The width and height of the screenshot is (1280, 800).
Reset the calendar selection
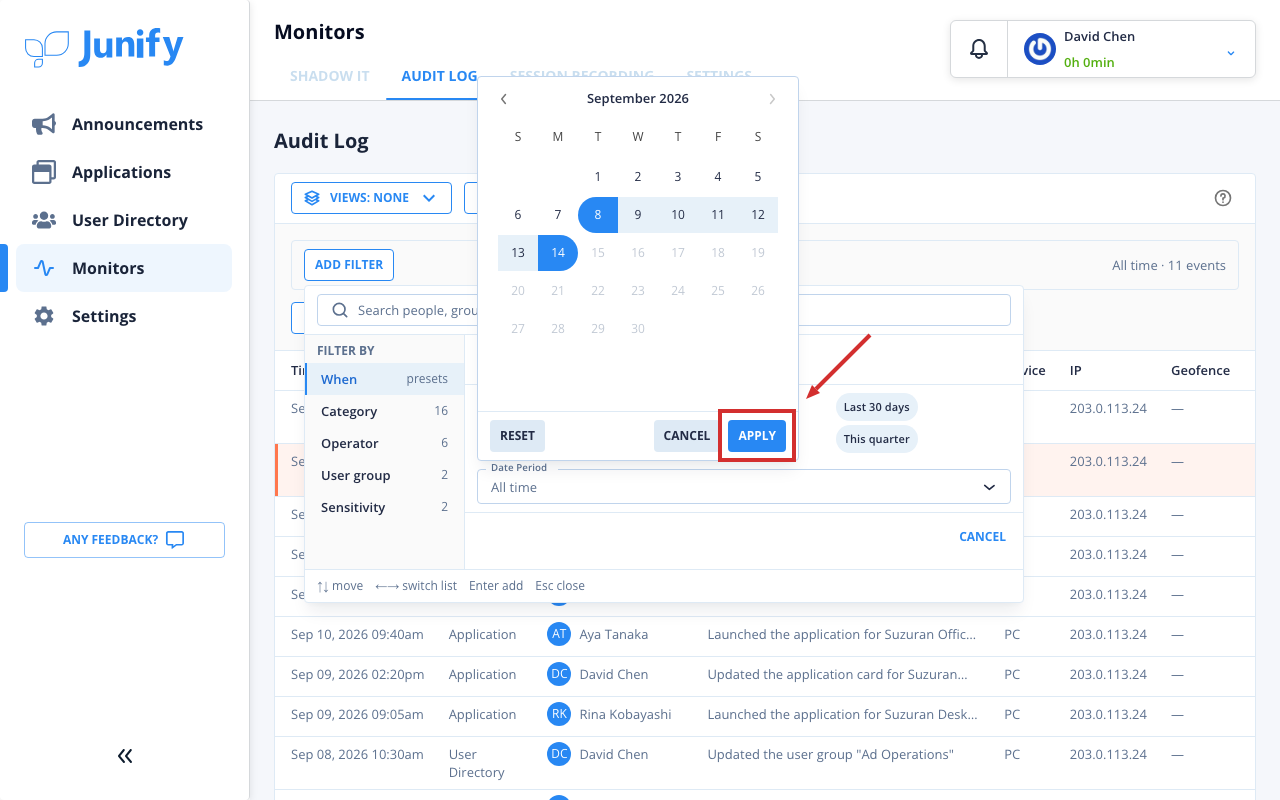(517, 436)
